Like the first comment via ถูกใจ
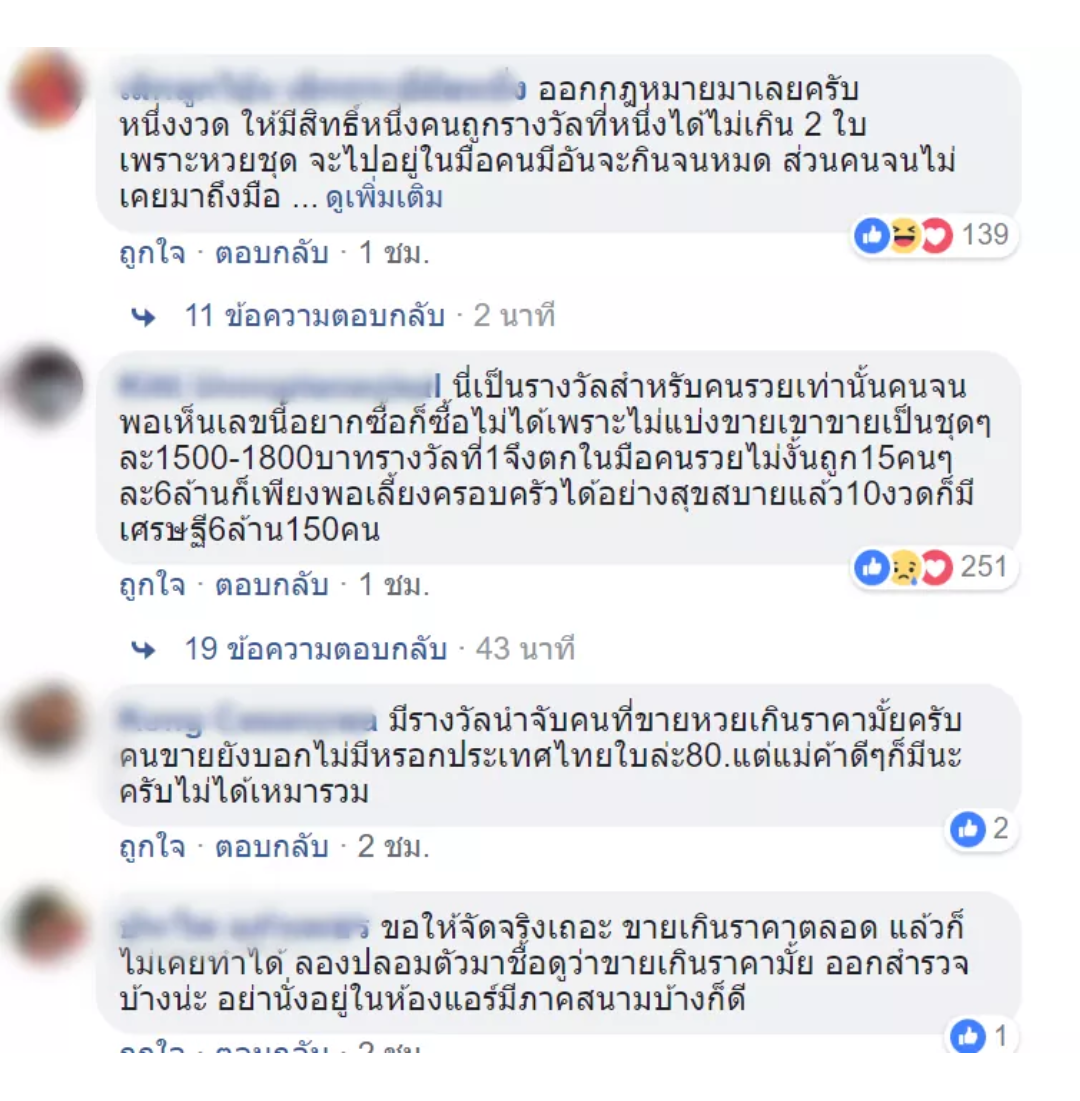The height and width of the screenshot is (1101, 1080). [152, 253]
